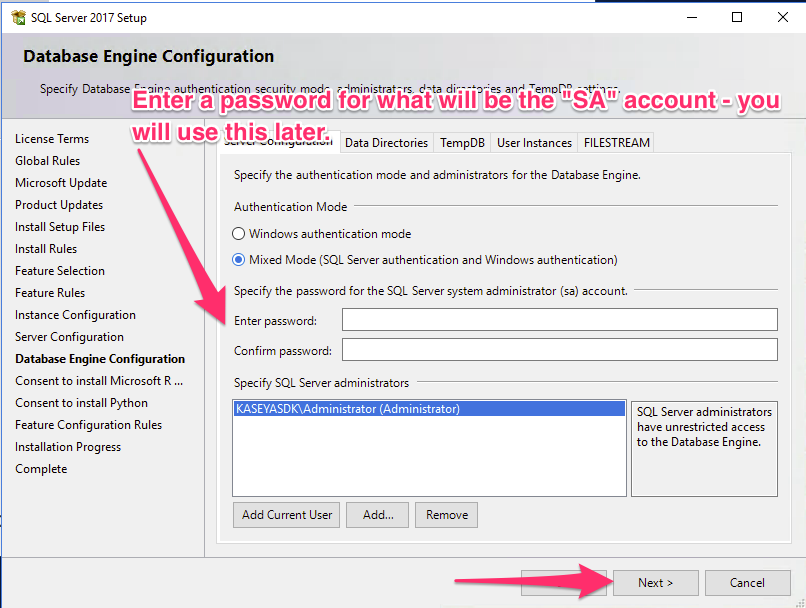
Task: Click Feature Rules step in sidebar
Action: pyautogui.click(x=50, y=293)
